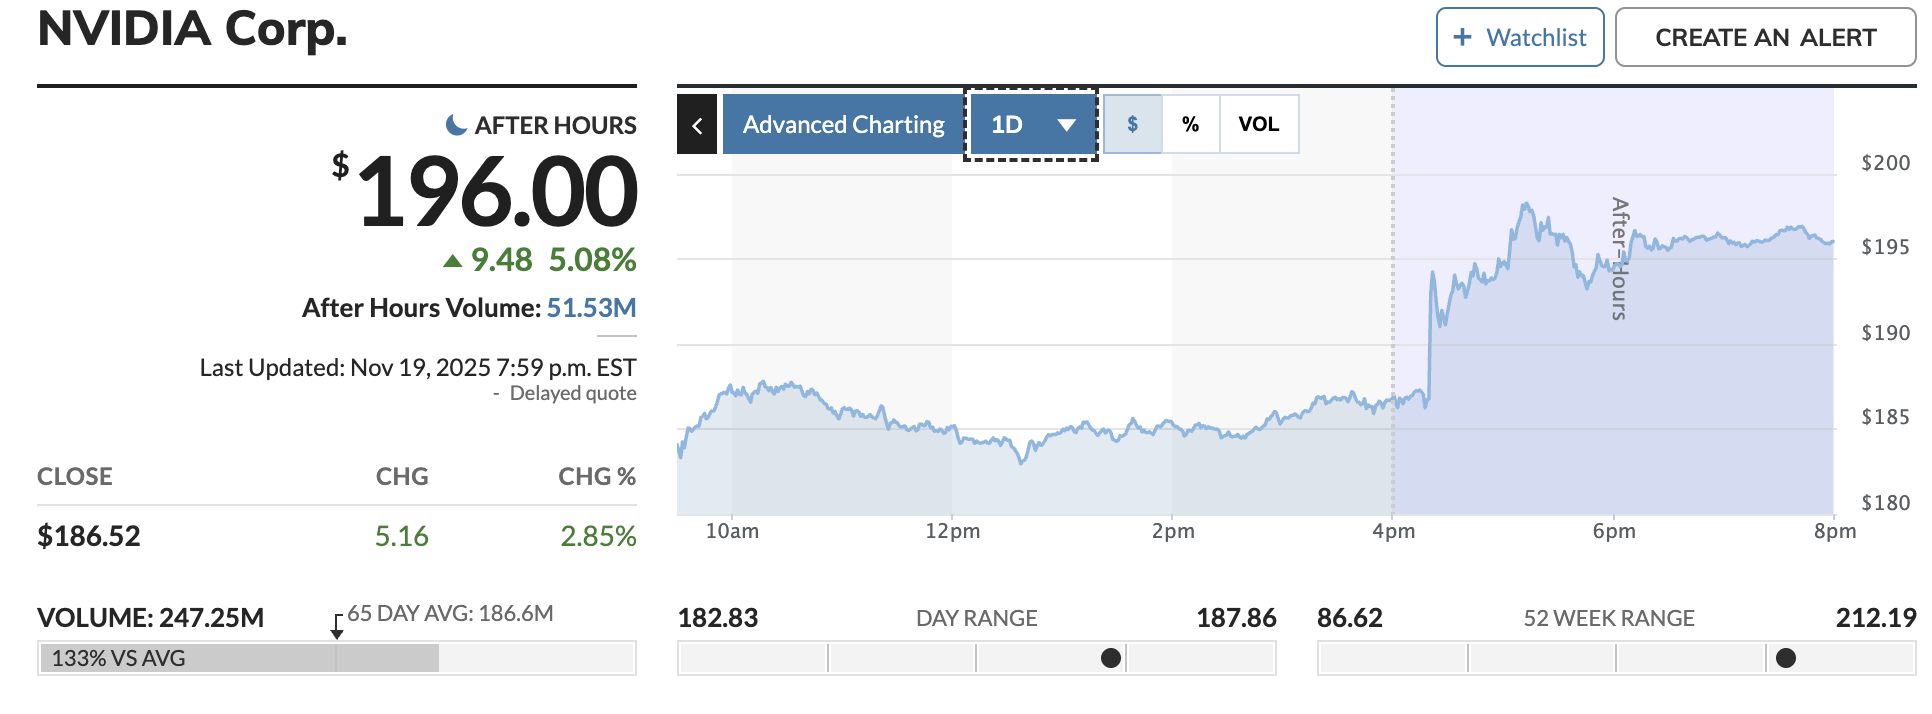The width and height of the screenshot is (1932, 714).
Task: Click the green up-arrow price change icon
Action: point(452,261)
